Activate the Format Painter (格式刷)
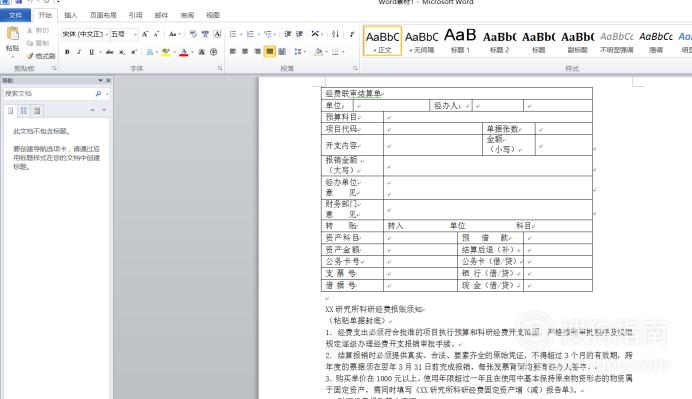The width and height of the screenshot is (692, 399). pos(41,56)
